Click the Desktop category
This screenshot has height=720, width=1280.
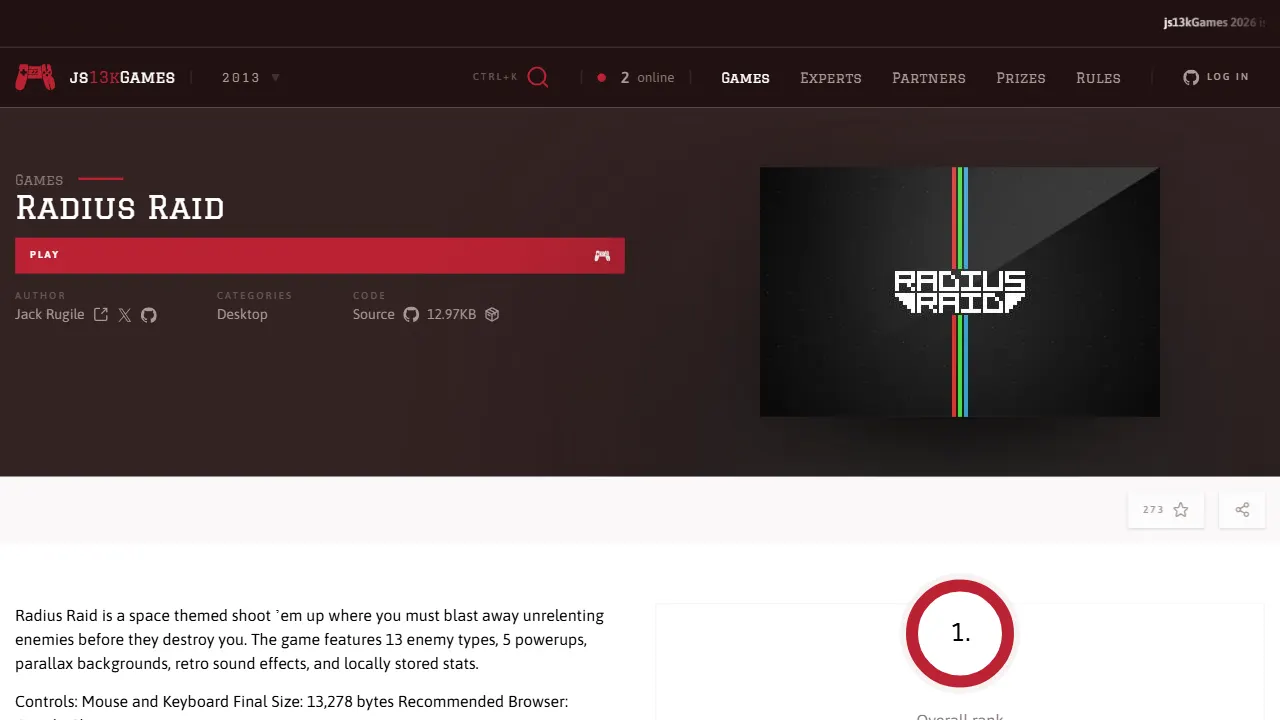click(x=242, y=314)
